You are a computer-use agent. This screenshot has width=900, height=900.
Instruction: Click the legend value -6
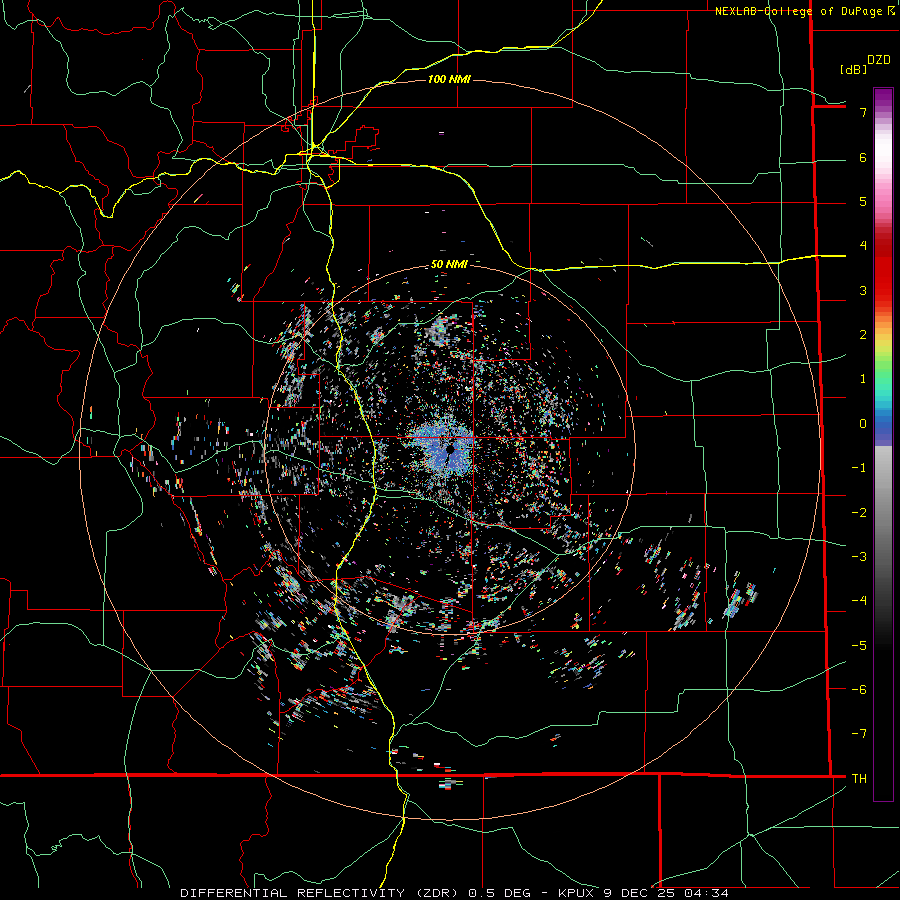[859, 690]
